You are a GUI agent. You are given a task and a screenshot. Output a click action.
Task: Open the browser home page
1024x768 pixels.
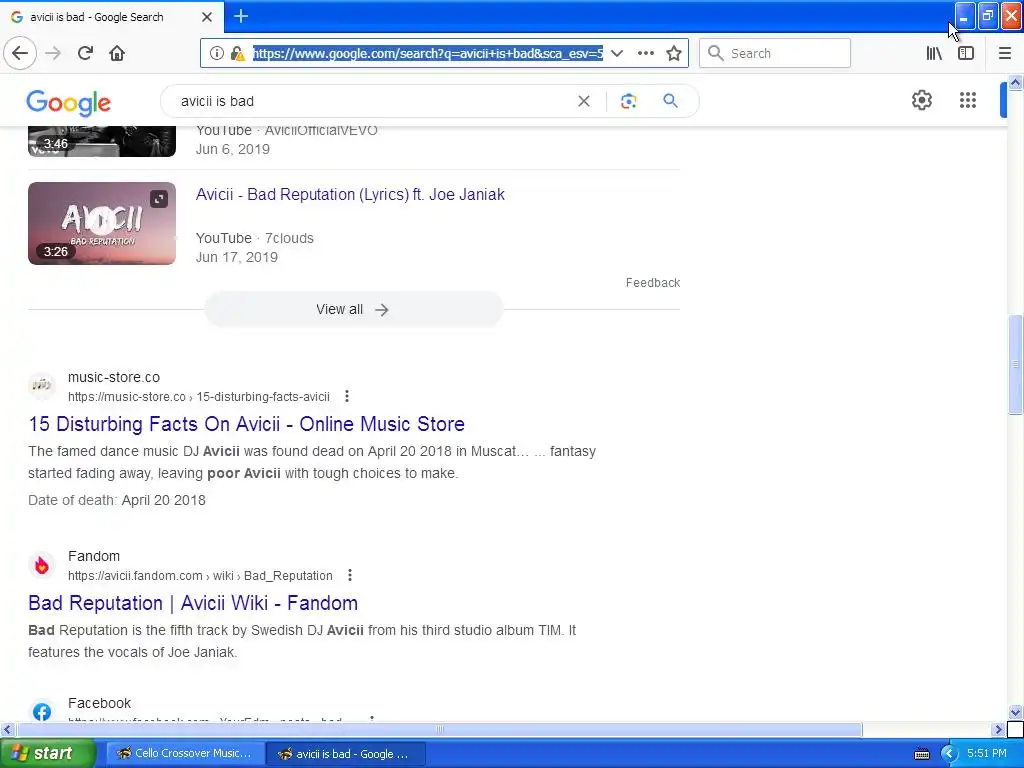pos(117,53)
